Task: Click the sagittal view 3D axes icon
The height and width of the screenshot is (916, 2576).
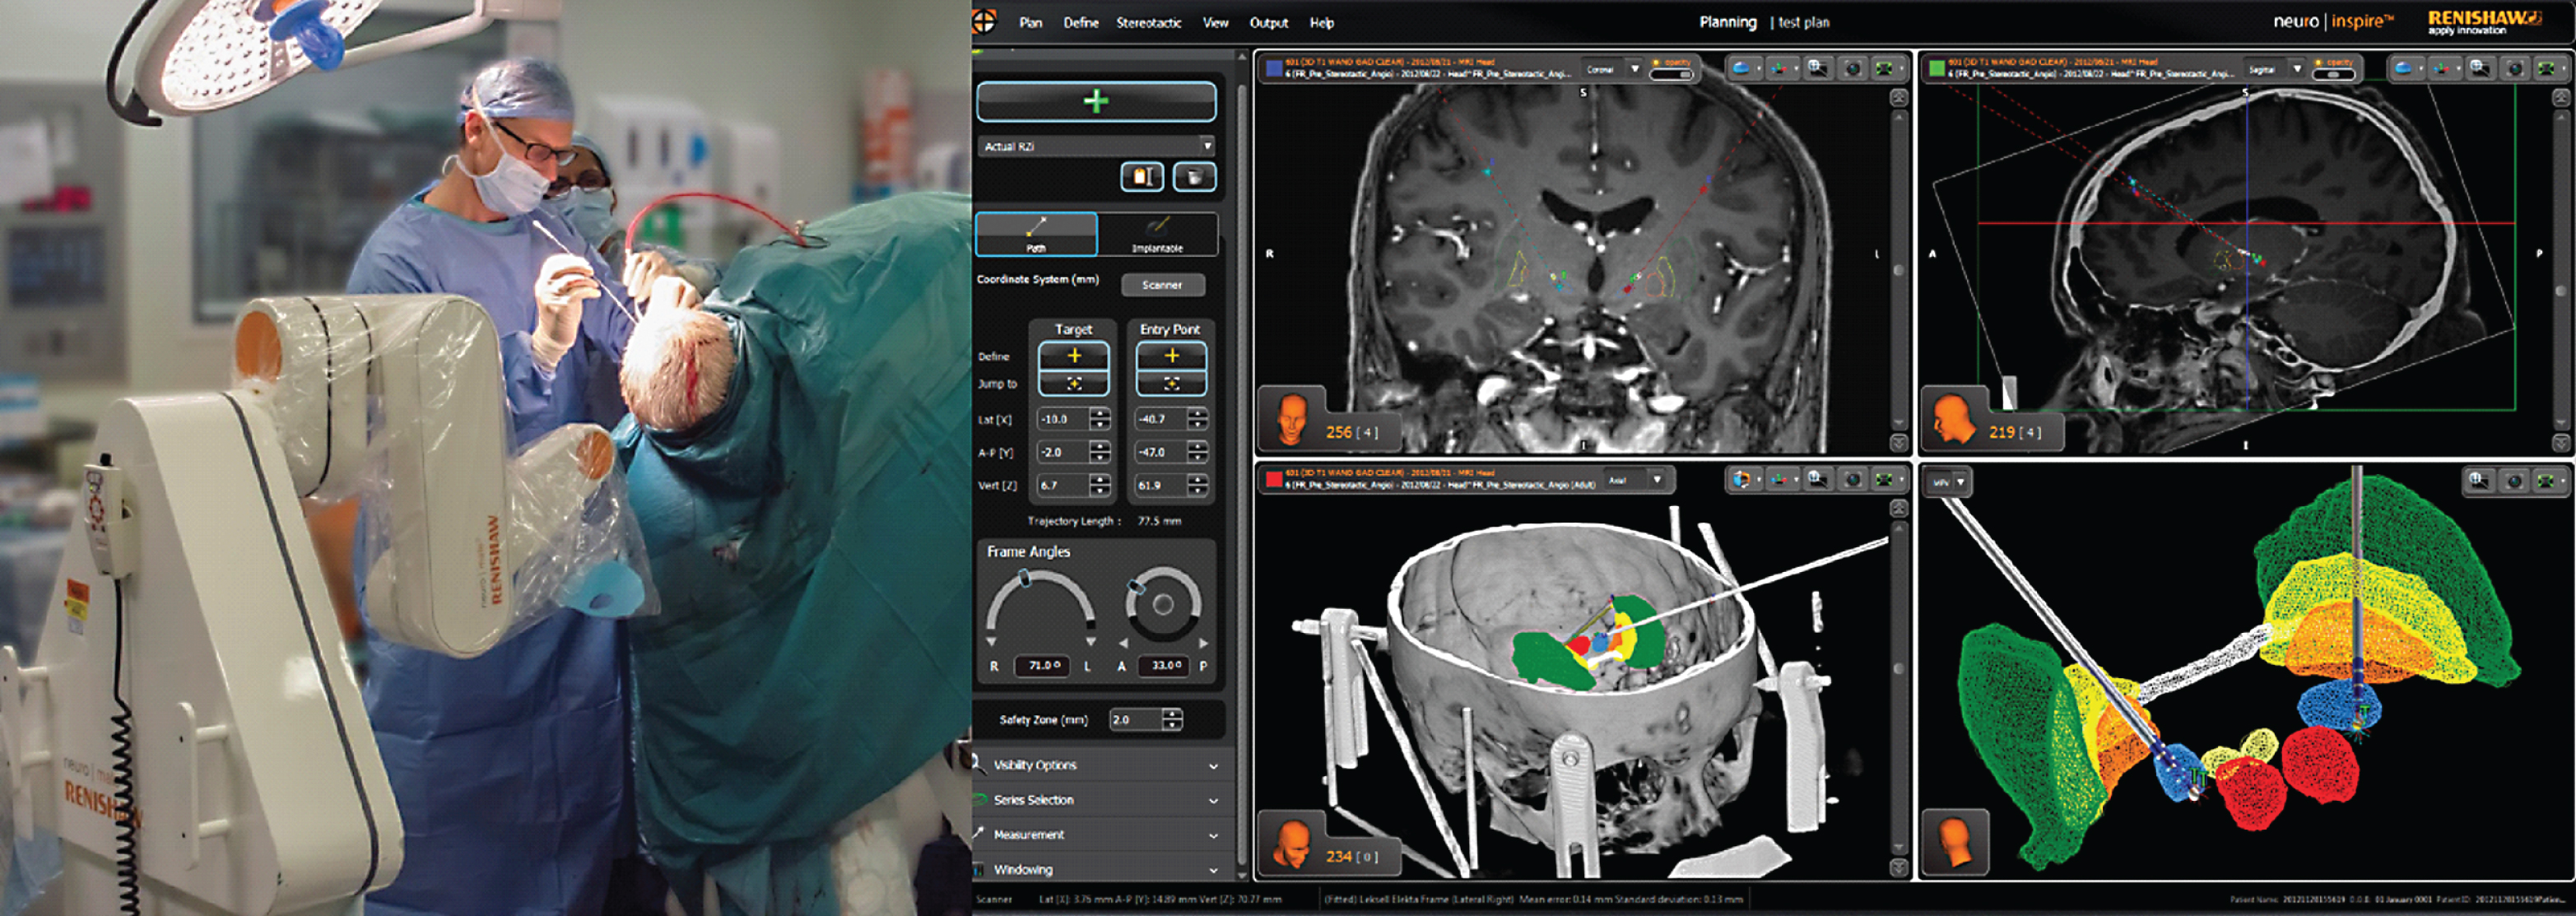Action: 2442,68
